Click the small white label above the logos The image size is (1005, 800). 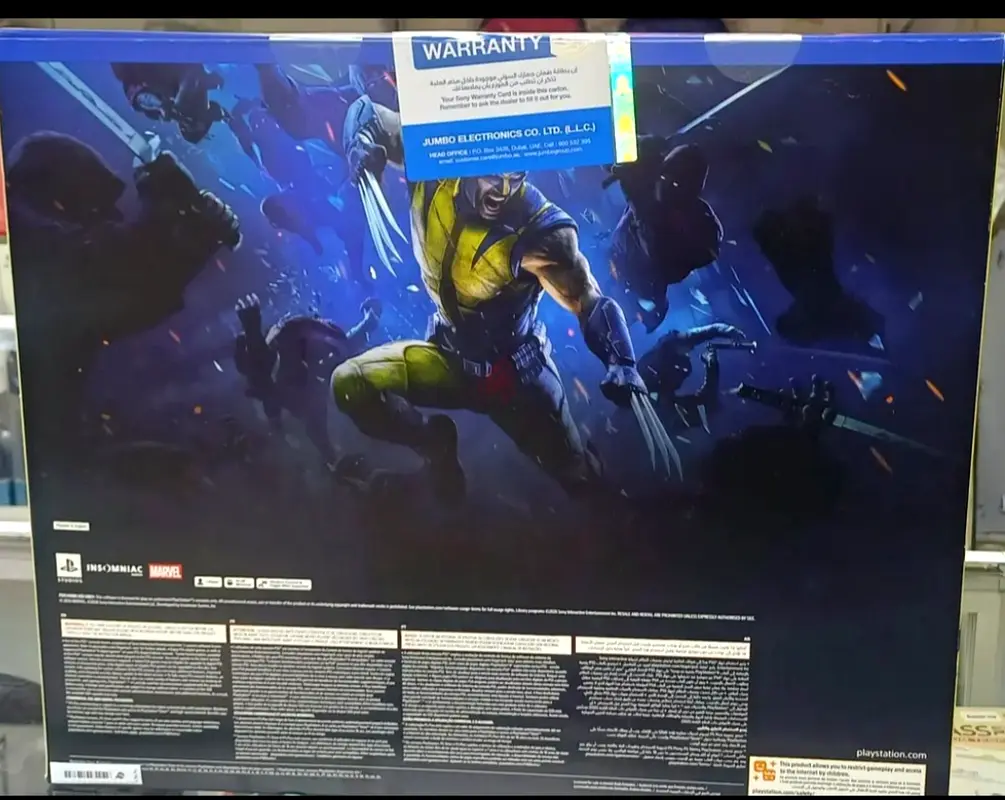click(71, 526)
